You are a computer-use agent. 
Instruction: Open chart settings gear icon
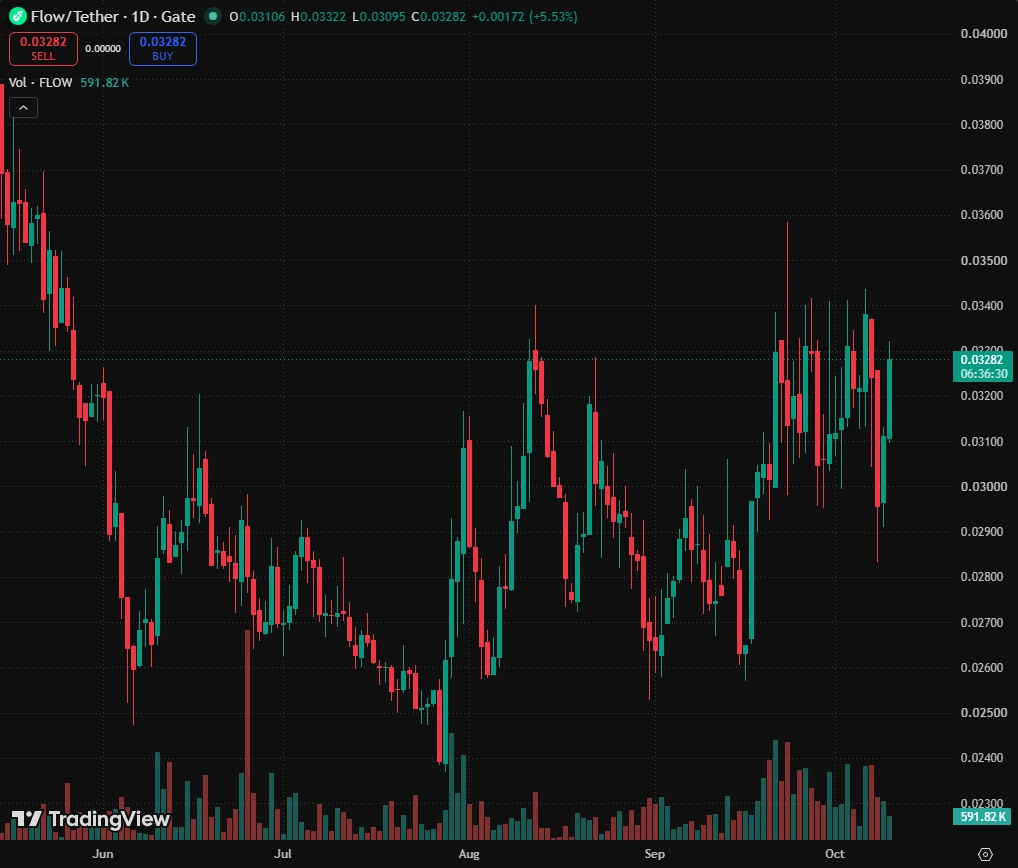(x=985, y=854)
